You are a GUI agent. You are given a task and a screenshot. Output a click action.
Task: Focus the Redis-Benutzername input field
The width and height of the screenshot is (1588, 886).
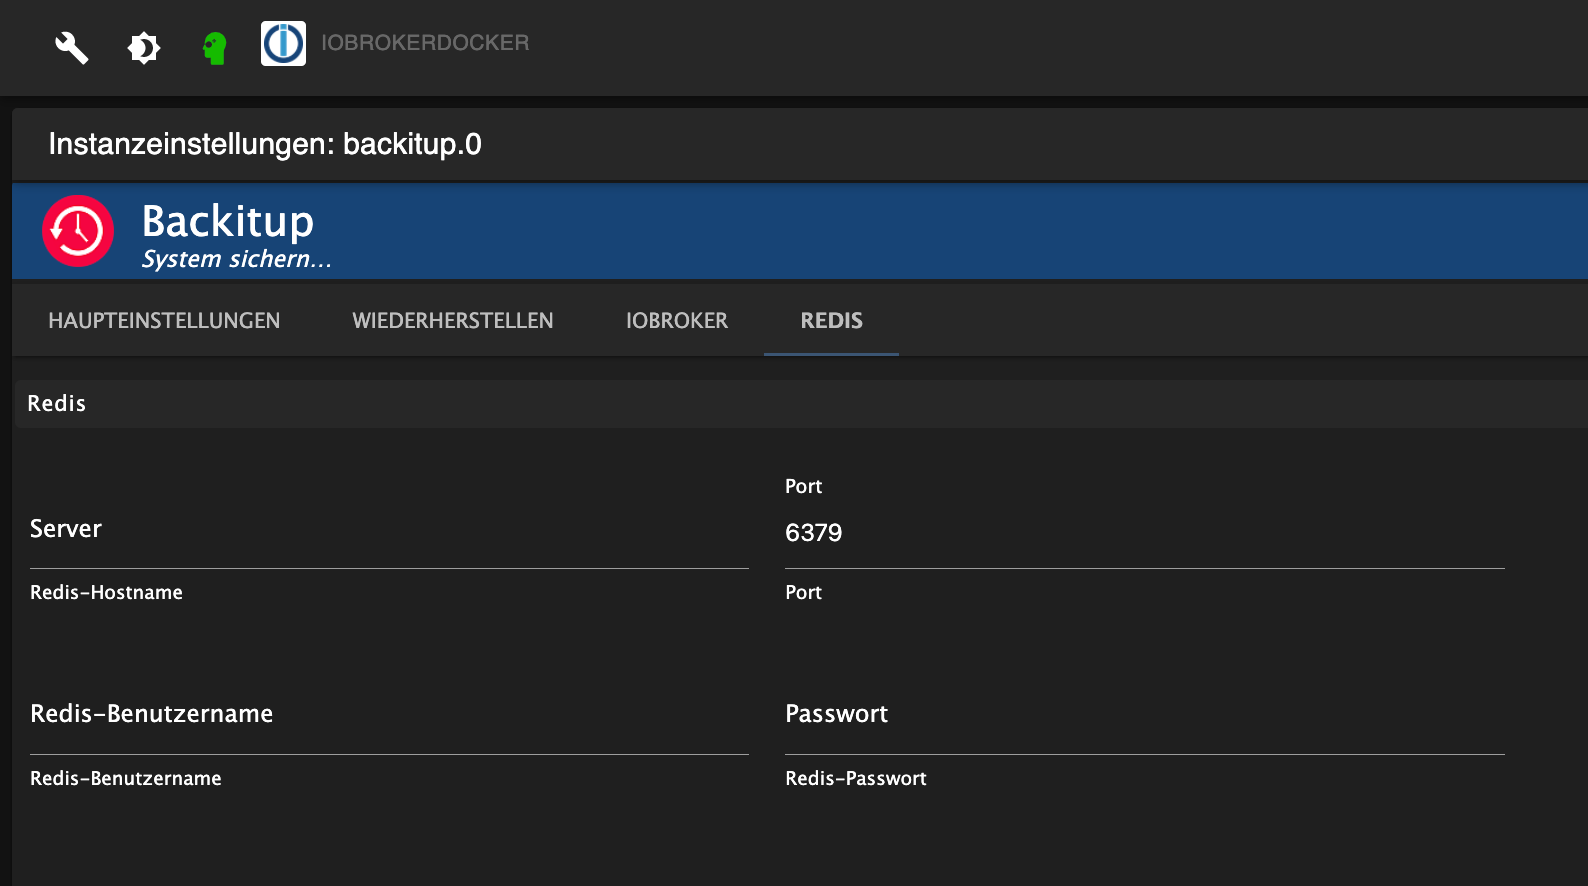[389, 716]
